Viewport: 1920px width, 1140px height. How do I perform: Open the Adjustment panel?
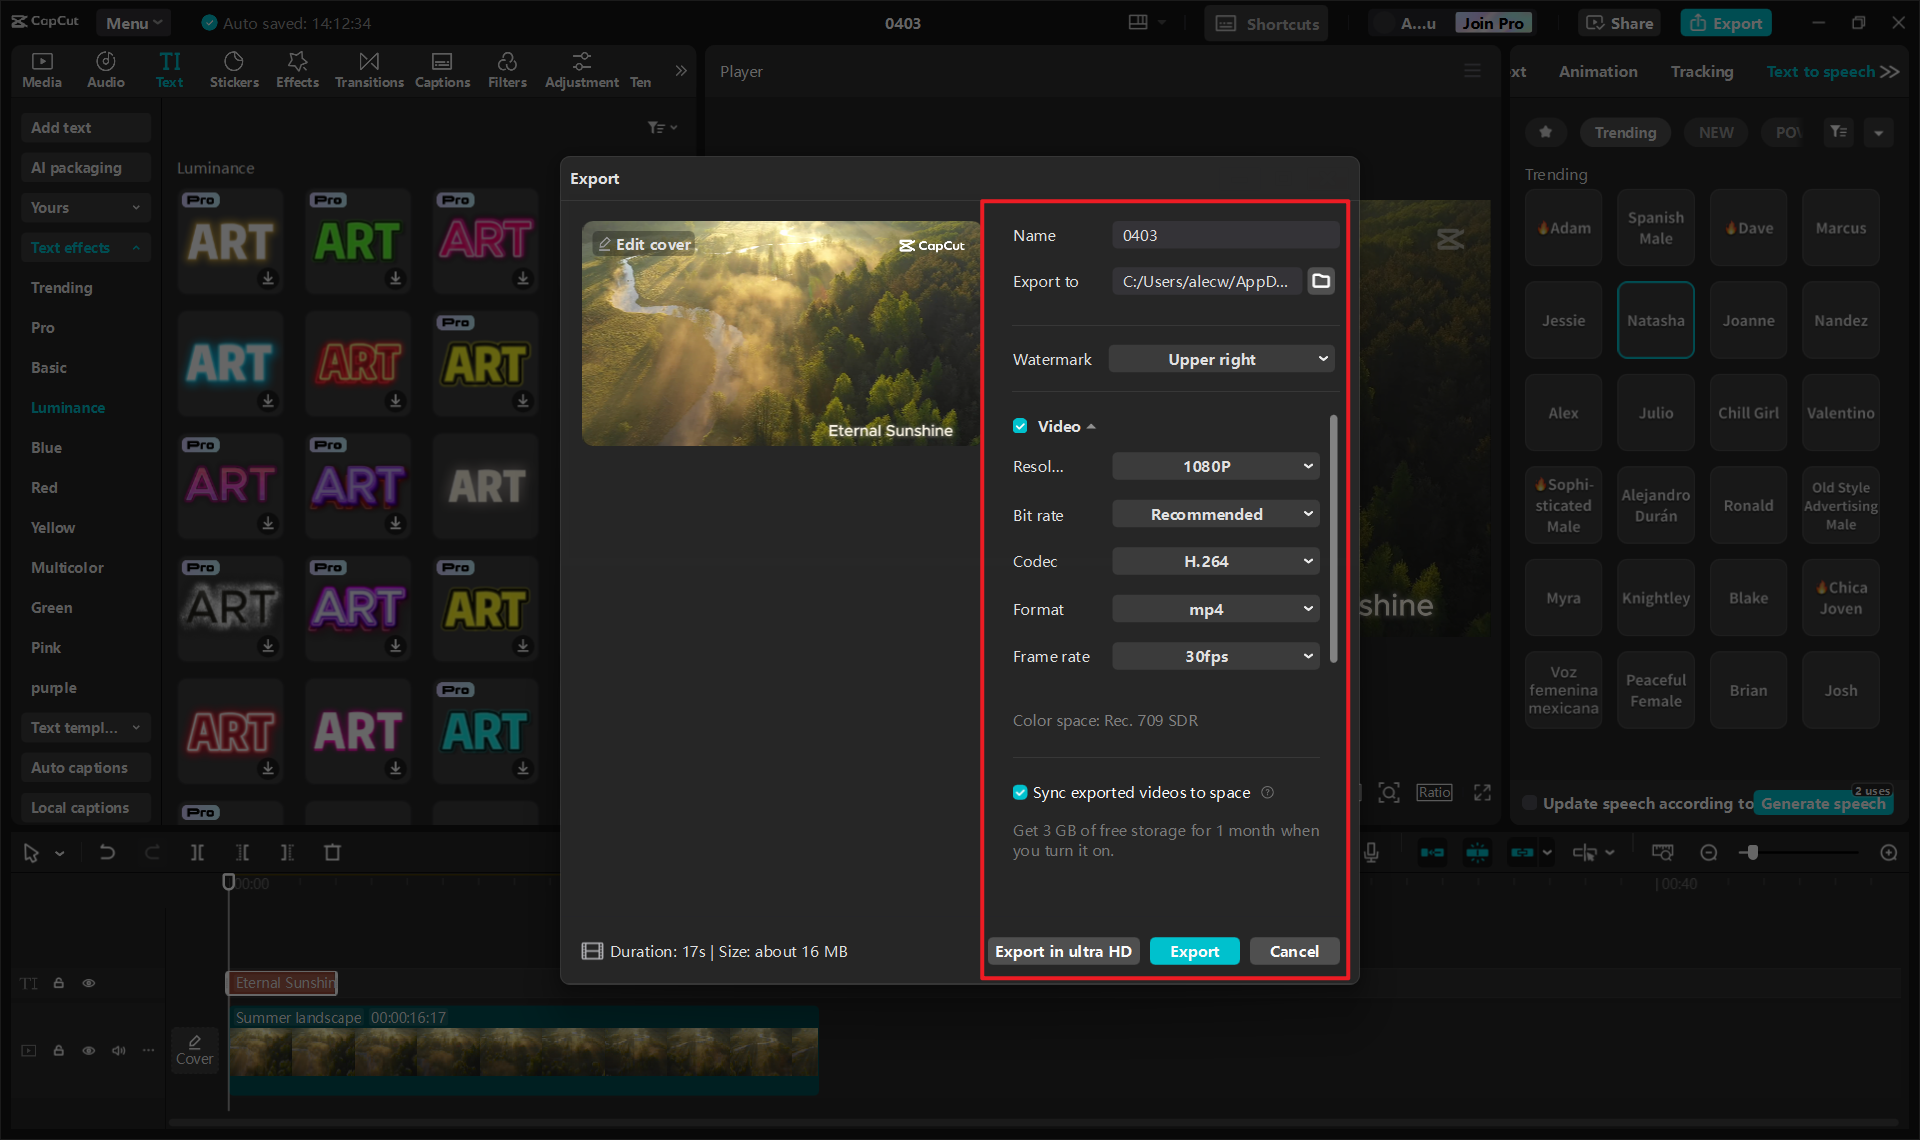pyautogui.click(x=581, y=69)
